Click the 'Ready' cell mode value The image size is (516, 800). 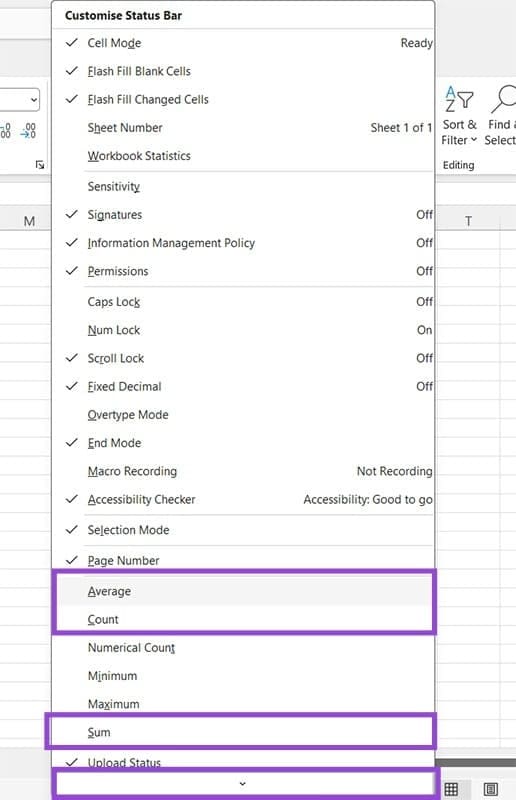coord(416,43)
